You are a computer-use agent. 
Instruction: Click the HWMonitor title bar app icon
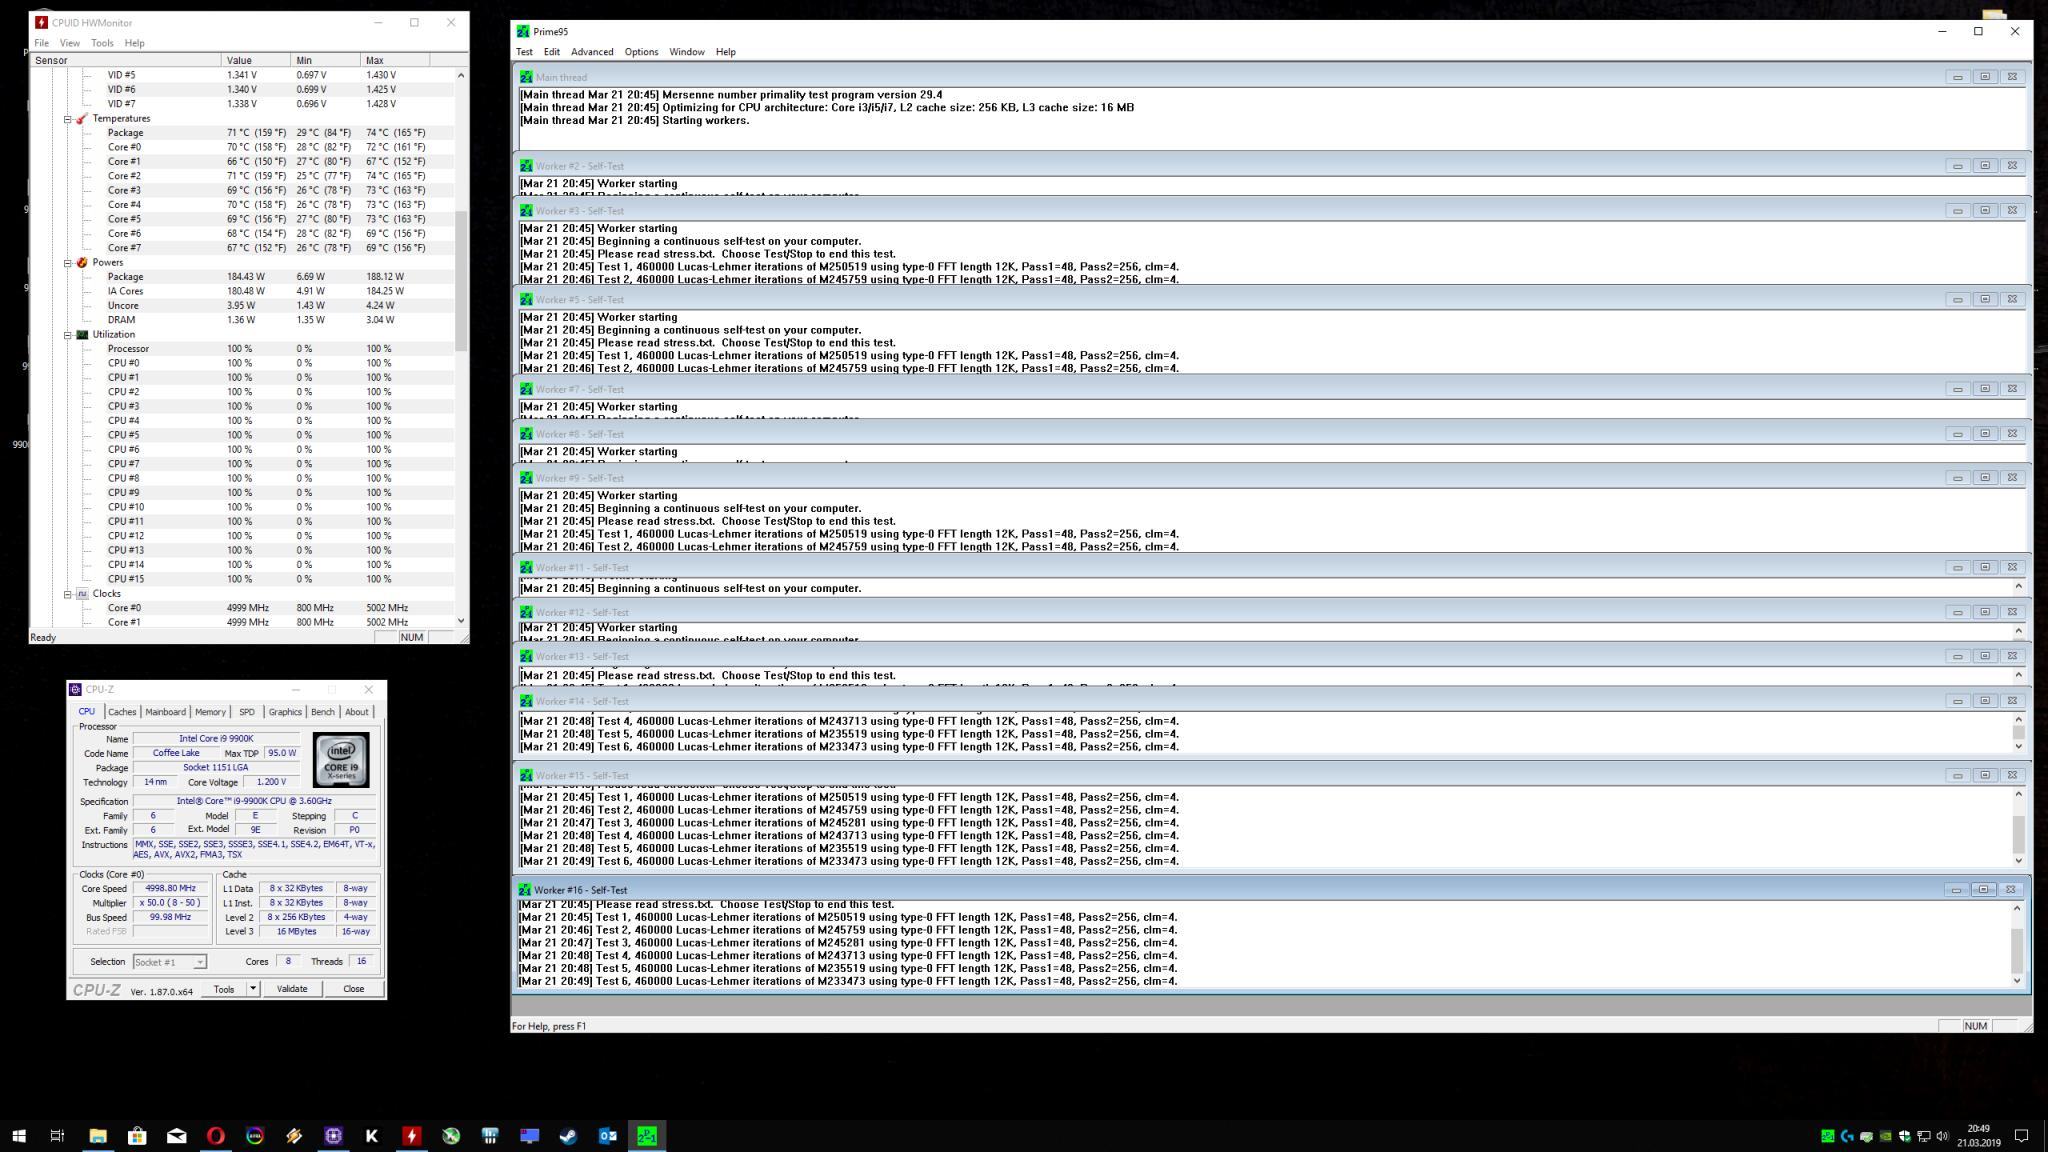click(x=41, y=22)
